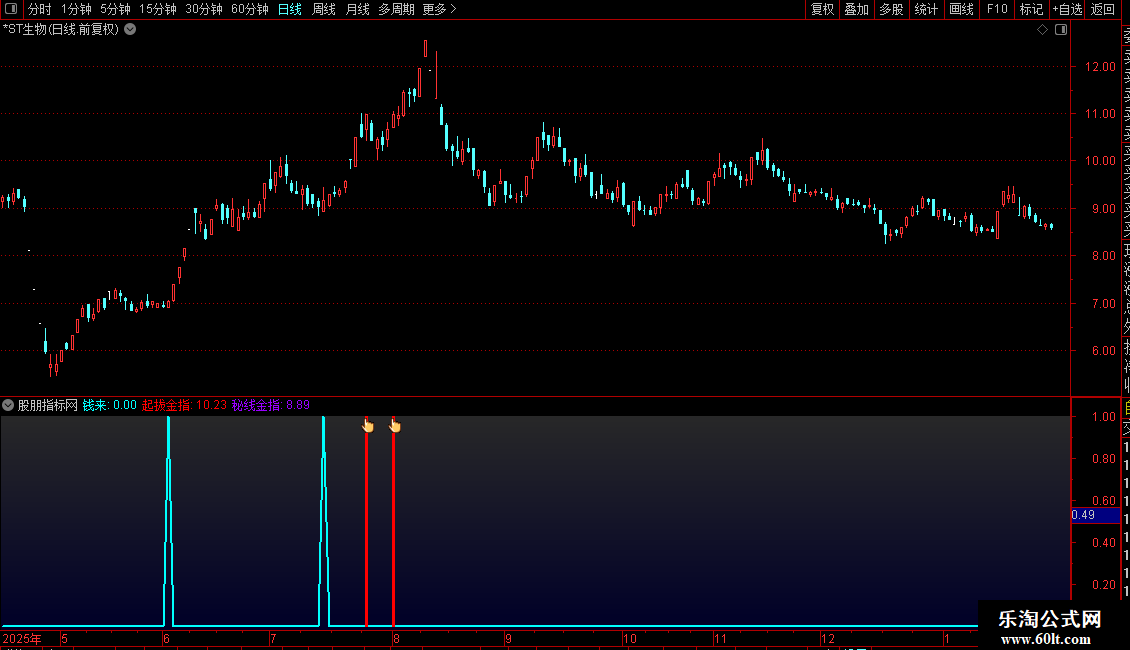The width and height of the screenshot is (1130, 650).
Task: Add stock via +自选 button
Action: (1067, 9)
